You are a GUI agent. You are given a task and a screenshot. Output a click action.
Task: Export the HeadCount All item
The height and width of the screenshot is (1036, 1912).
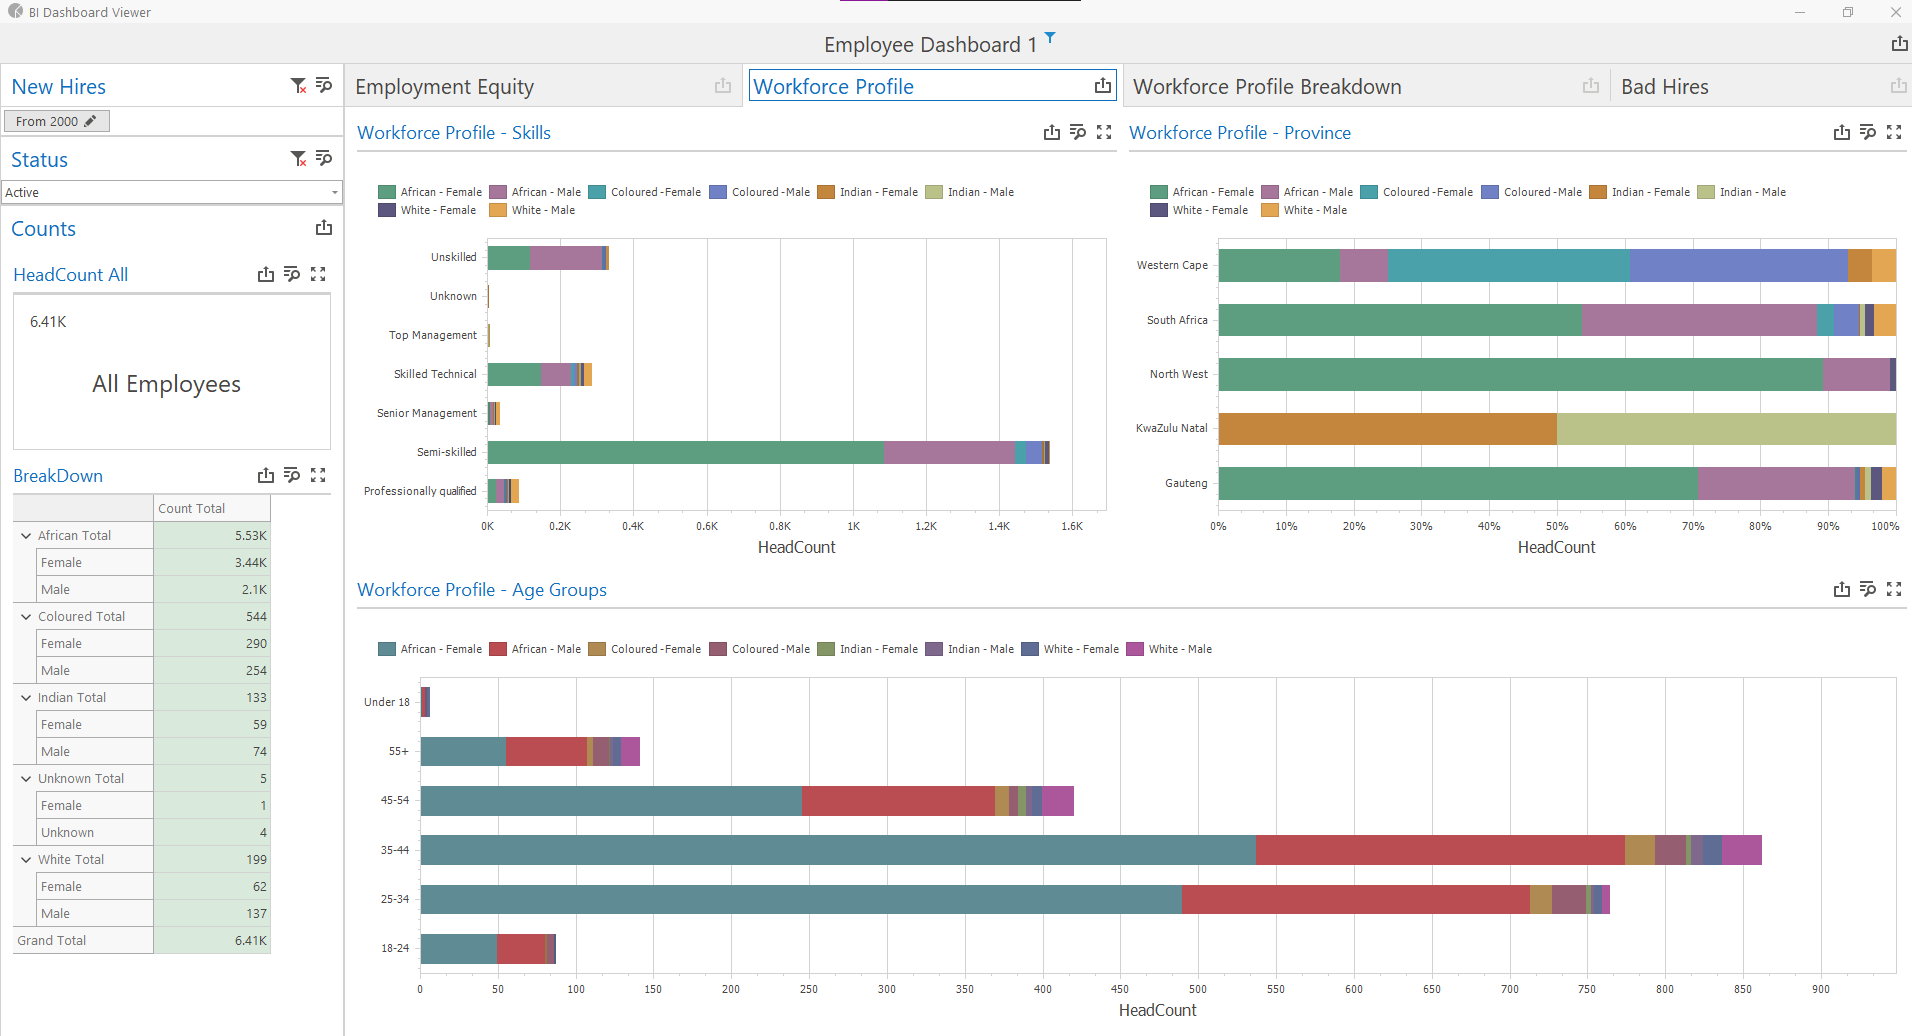tap(266, 274)
